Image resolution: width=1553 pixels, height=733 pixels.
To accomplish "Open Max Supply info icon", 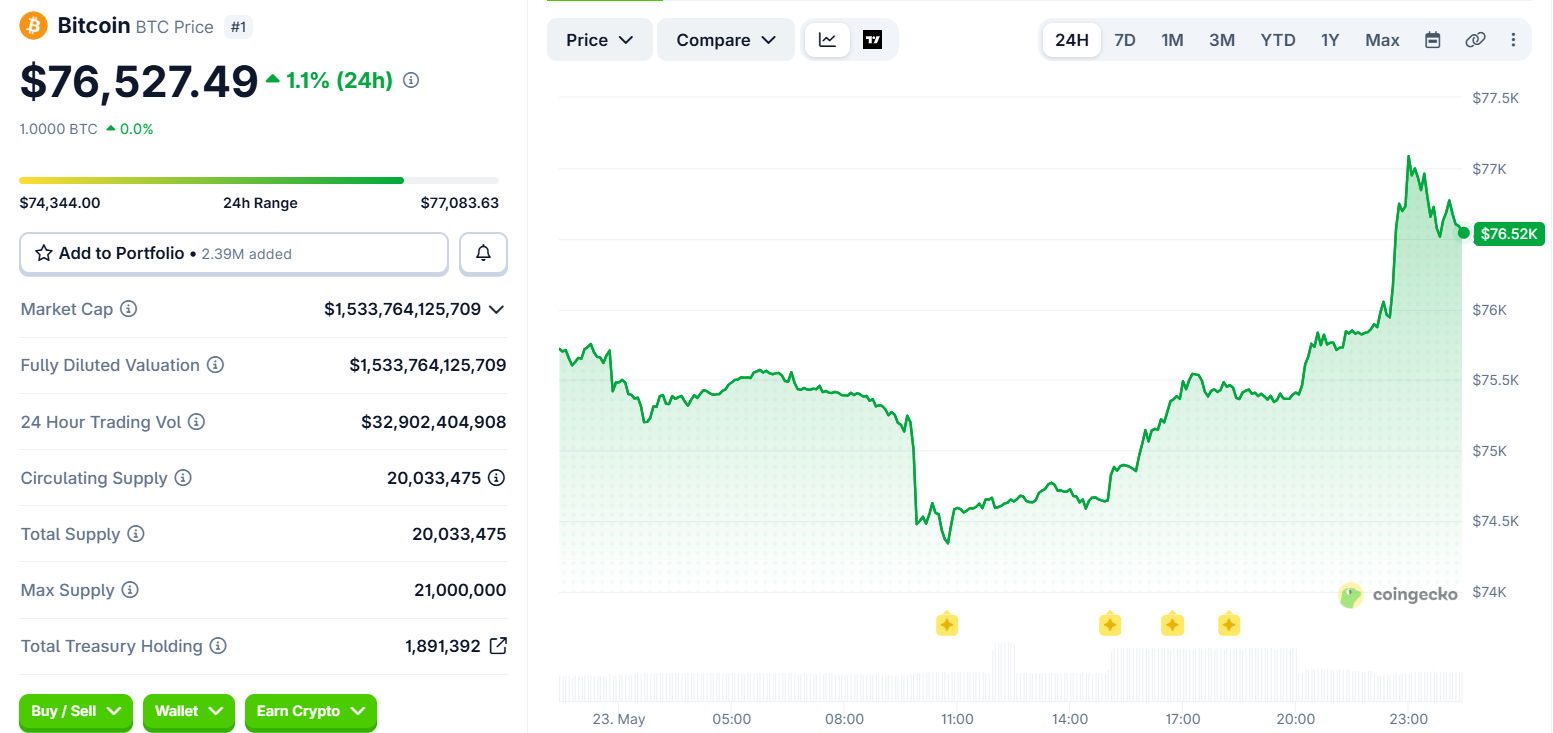I will [130, 590].
